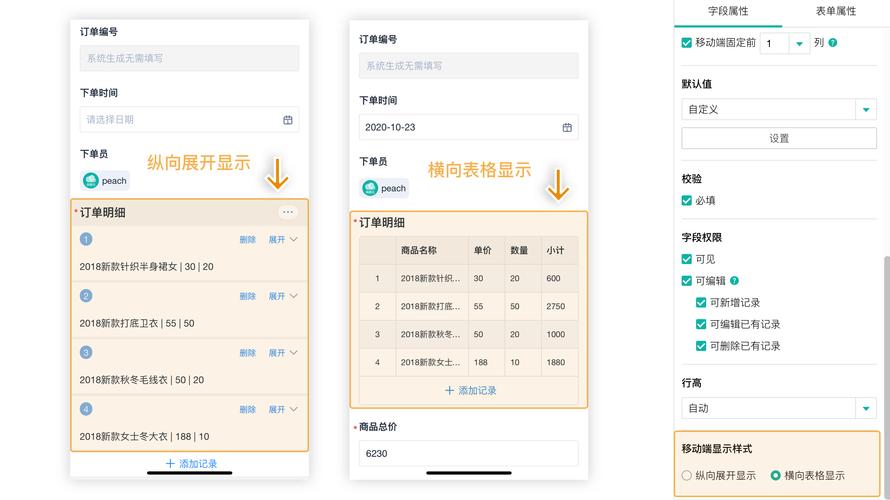The image size is (890, 500).
Task: Toggle 可新增记录 checkbox
Action: pos(701,302)
